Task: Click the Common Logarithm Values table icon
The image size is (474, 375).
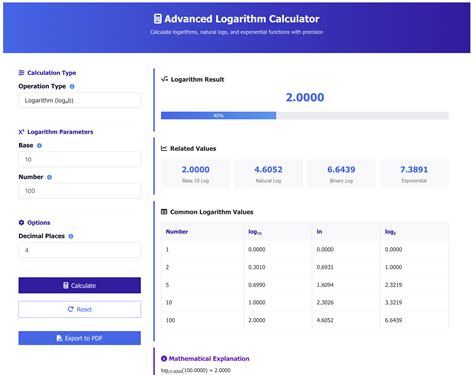Action: pyautogui.click(x=164, y=212)
